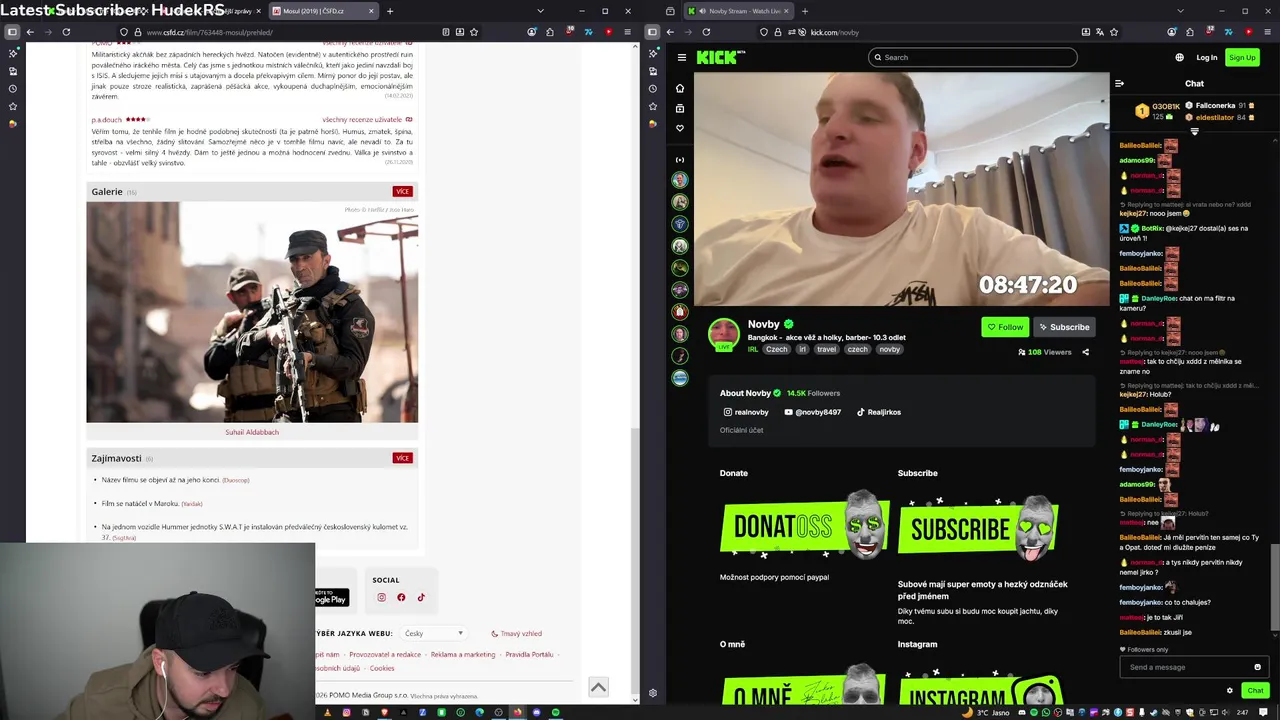Bookmark the kick.com page star icon
This screenshot has width=1280, height=720.
[x=1113, y=32]
